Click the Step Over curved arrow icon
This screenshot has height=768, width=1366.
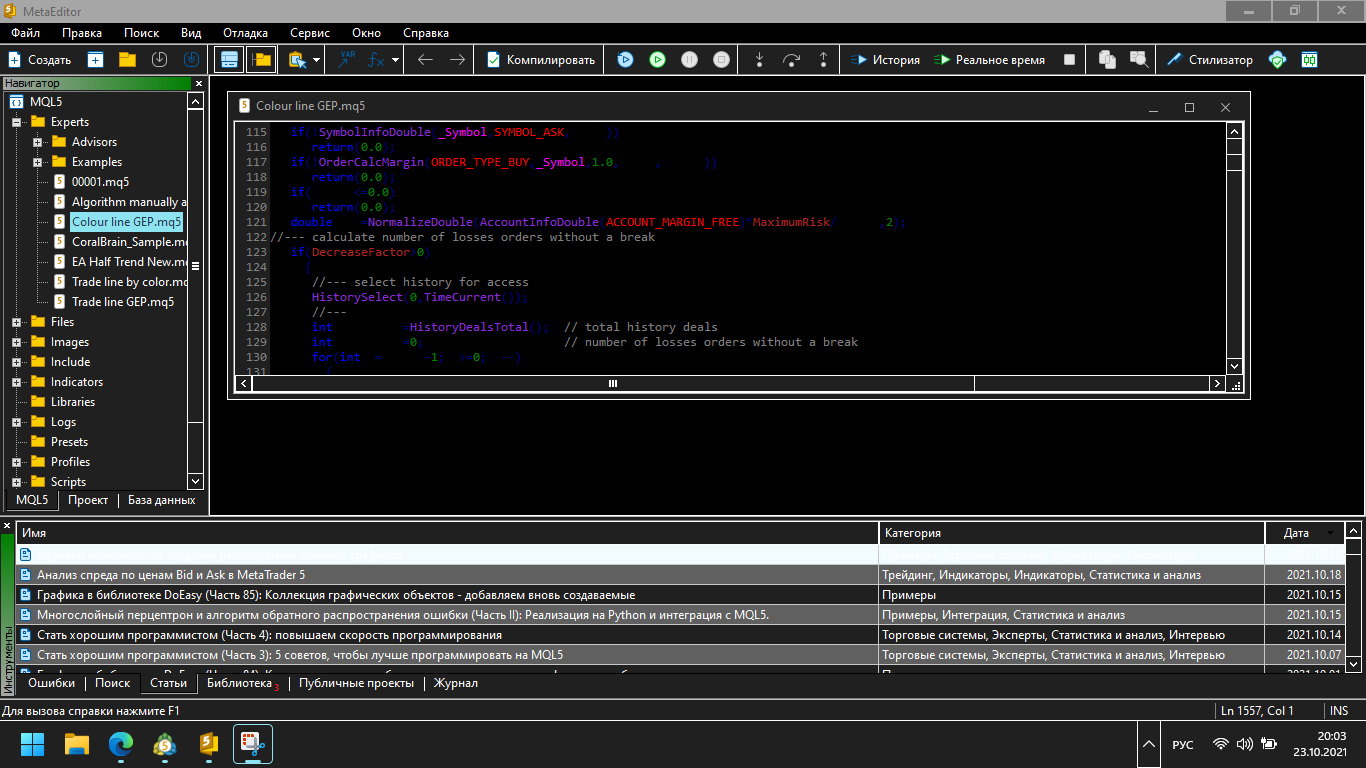click(791, 60)
